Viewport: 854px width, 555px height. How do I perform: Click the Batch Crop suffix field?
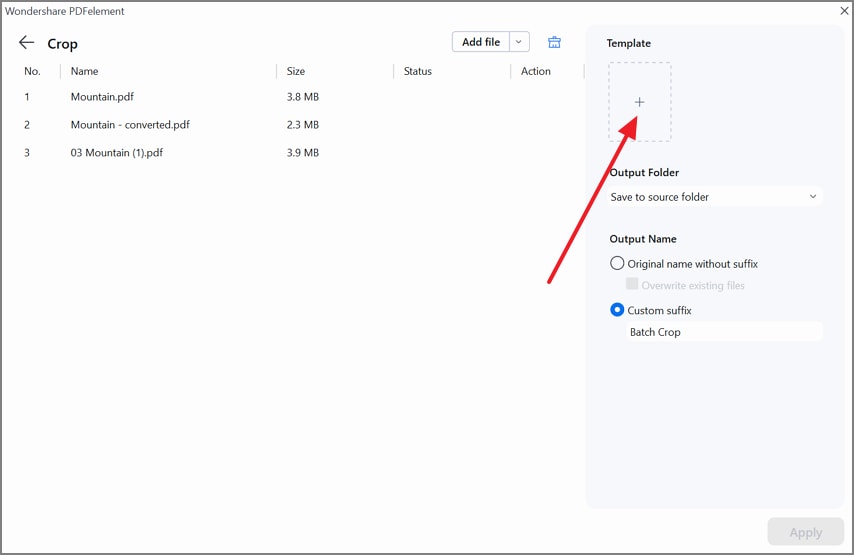pyautogui.click(x=724, y=332)
